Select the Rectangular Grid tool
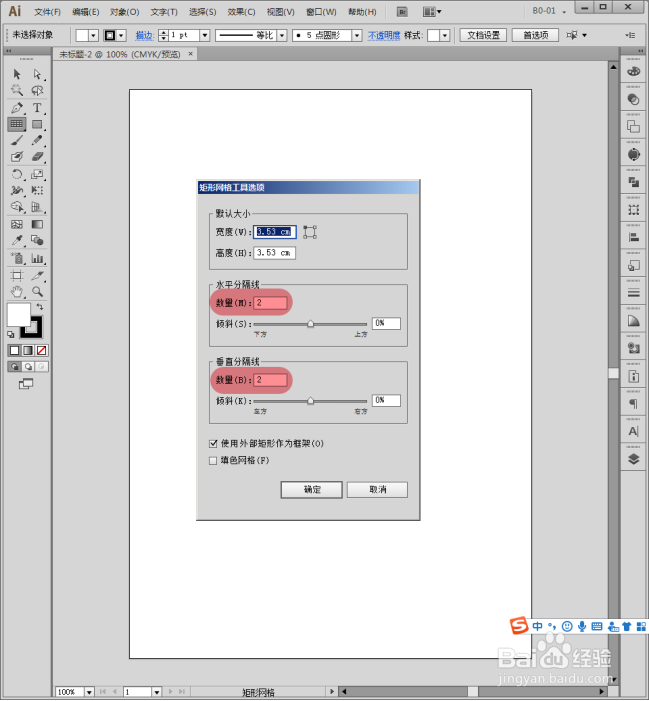649x701 pixels. pyautogui.click(x=17, y=124)
